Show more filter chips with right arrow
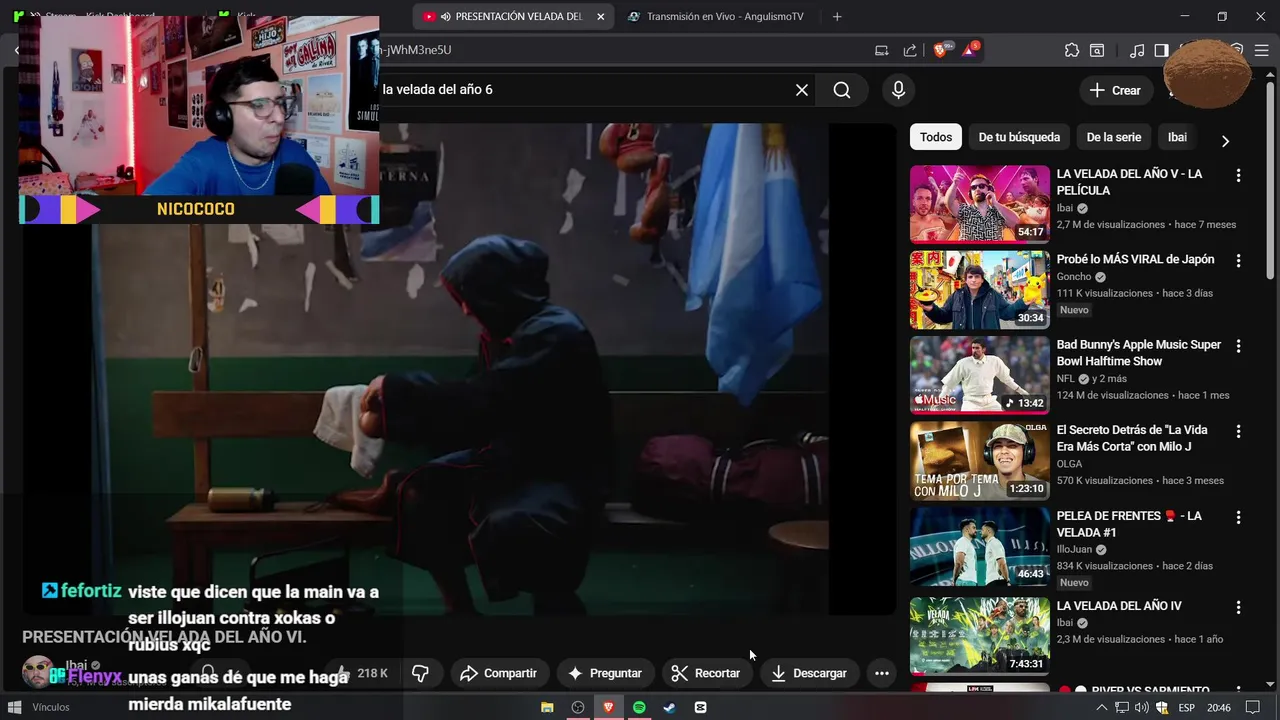This screenshot has height=720, width=1280. 1225,141
